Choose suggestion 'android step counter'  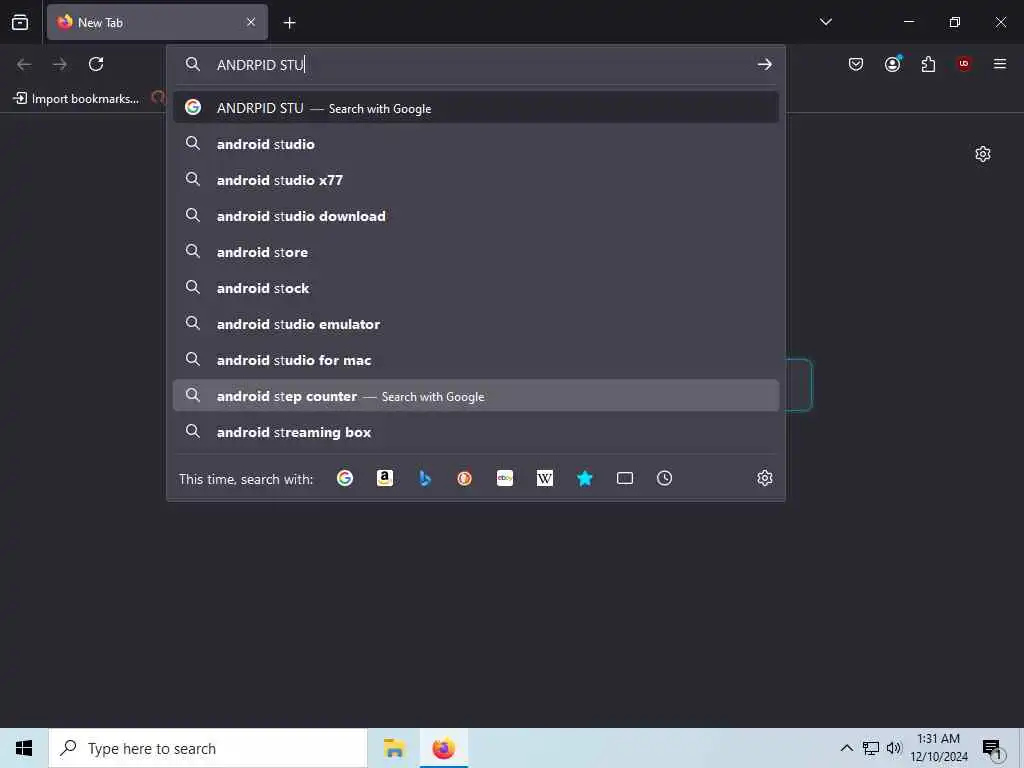pyautogui.click(x=475, y=396)
